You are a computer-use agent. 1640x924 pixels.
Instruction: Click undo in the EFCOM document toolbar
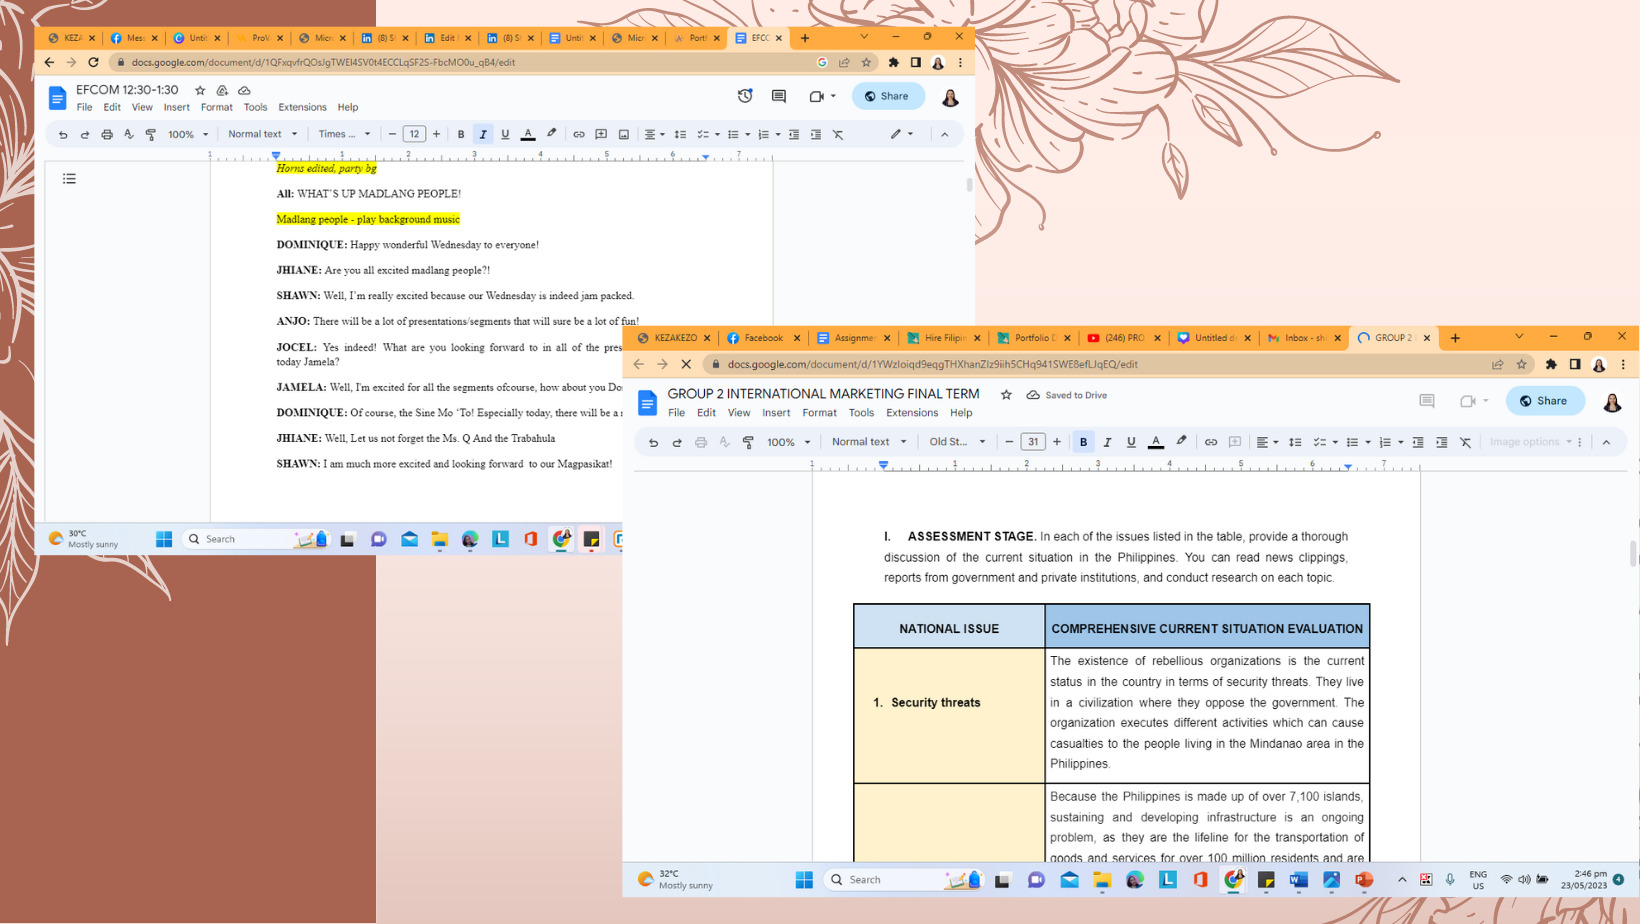(x=63, y=134)
